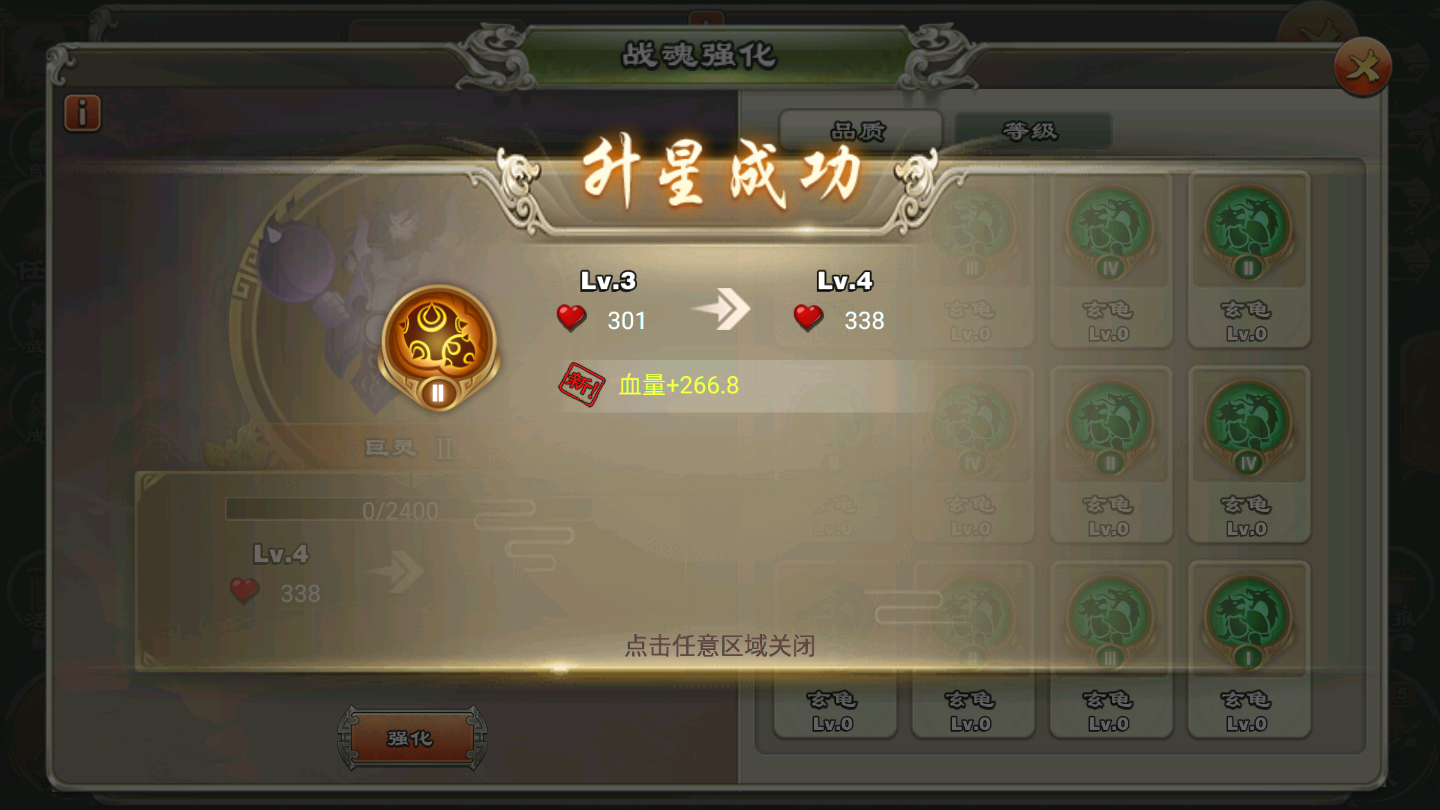
Task: Select the 玄龟 icon marked with I
Action: coord(1248,622)
